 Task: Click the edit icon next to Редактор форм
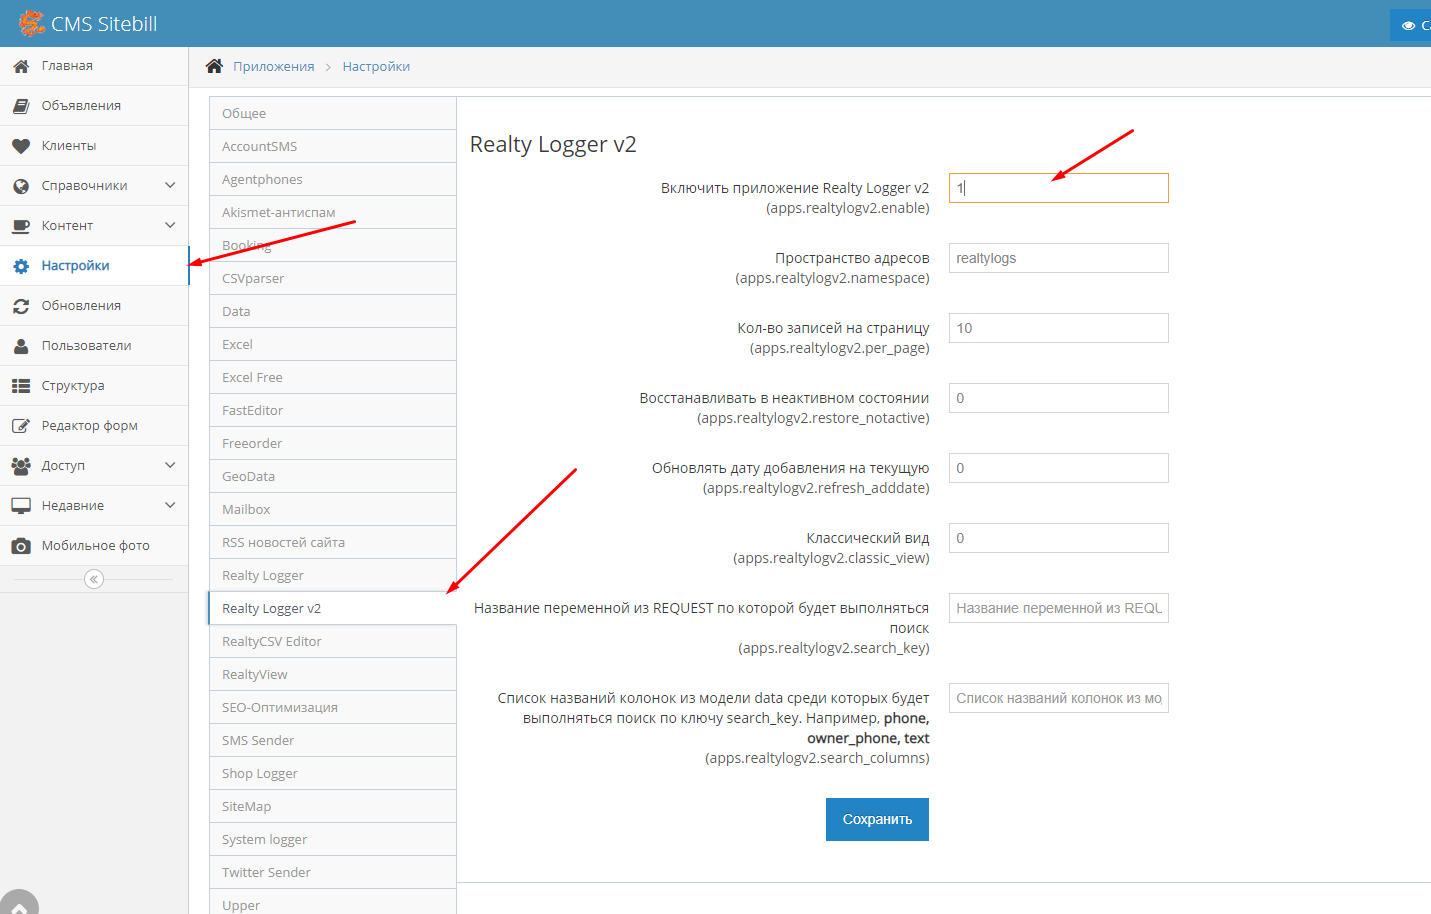pyautogui.click(x=21, y=426)
